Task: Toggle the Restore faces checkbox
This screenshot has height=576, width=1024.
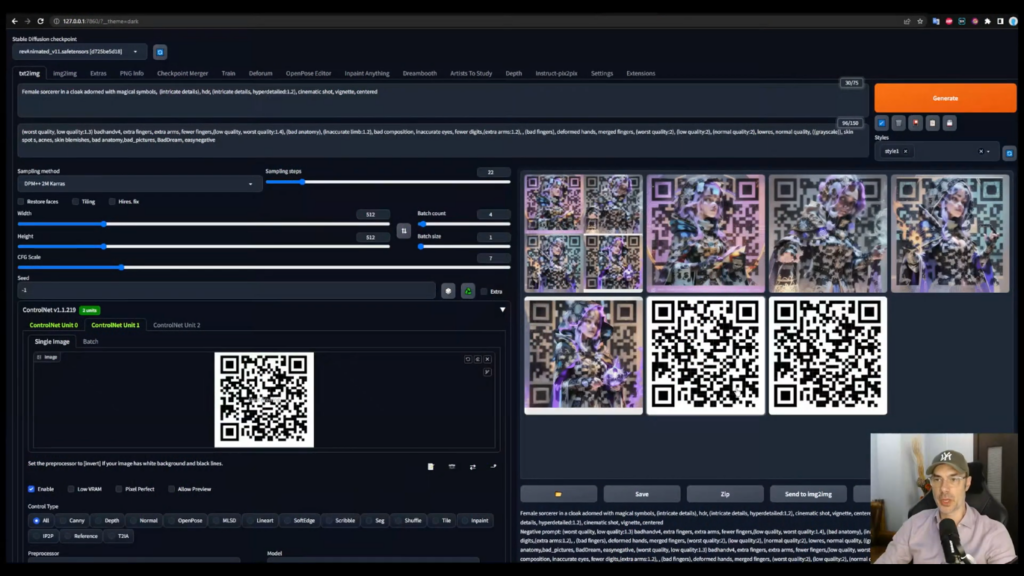Action: [x=22, y=201]
